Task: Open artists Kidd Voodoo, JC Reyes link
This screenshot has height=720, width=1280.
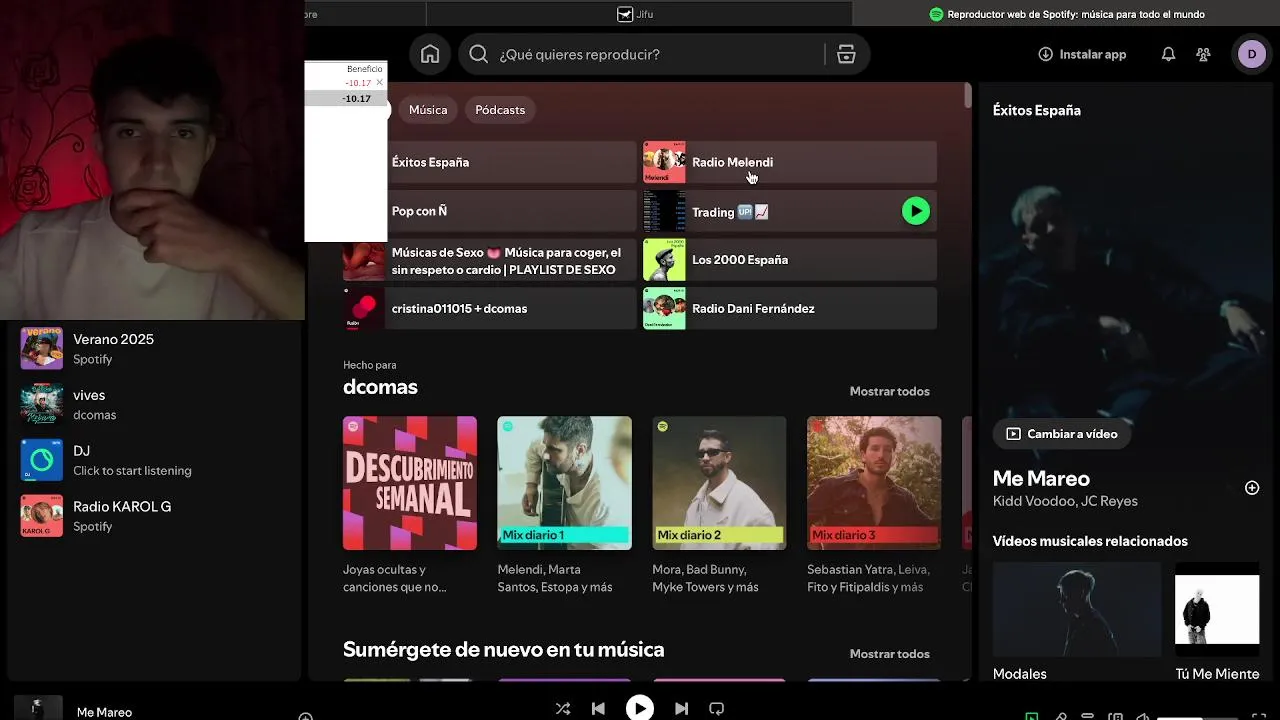Action: [1065, 501]
